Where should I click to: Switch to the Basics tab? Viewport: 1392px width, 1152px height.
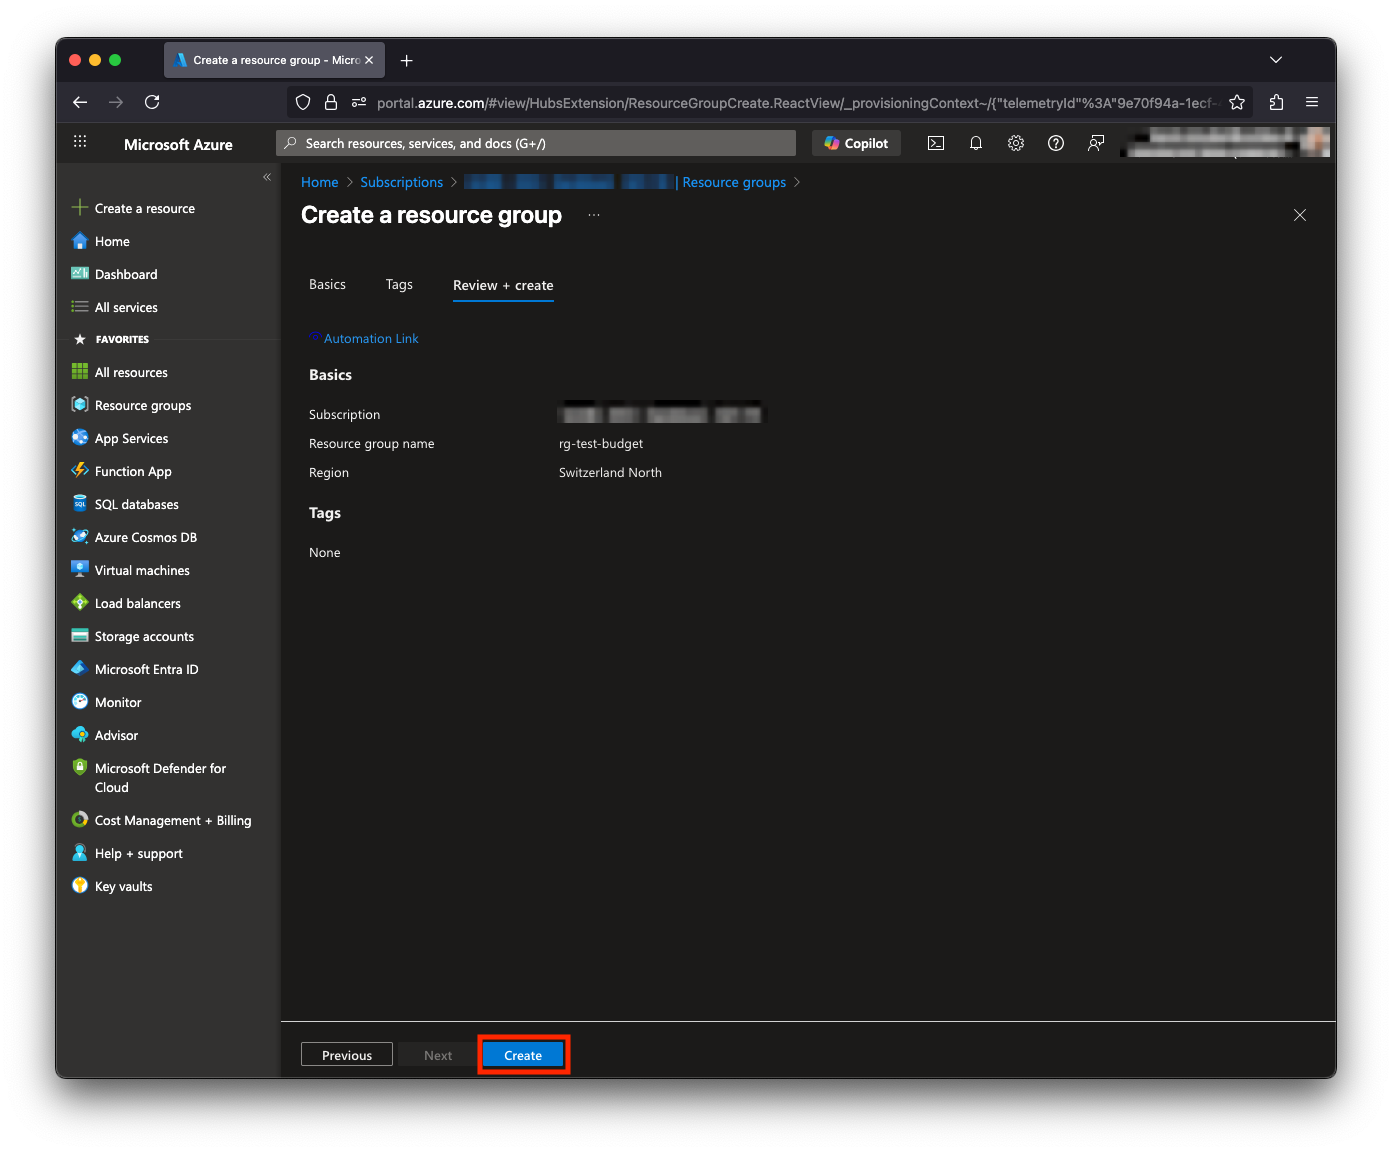point(327,284)
